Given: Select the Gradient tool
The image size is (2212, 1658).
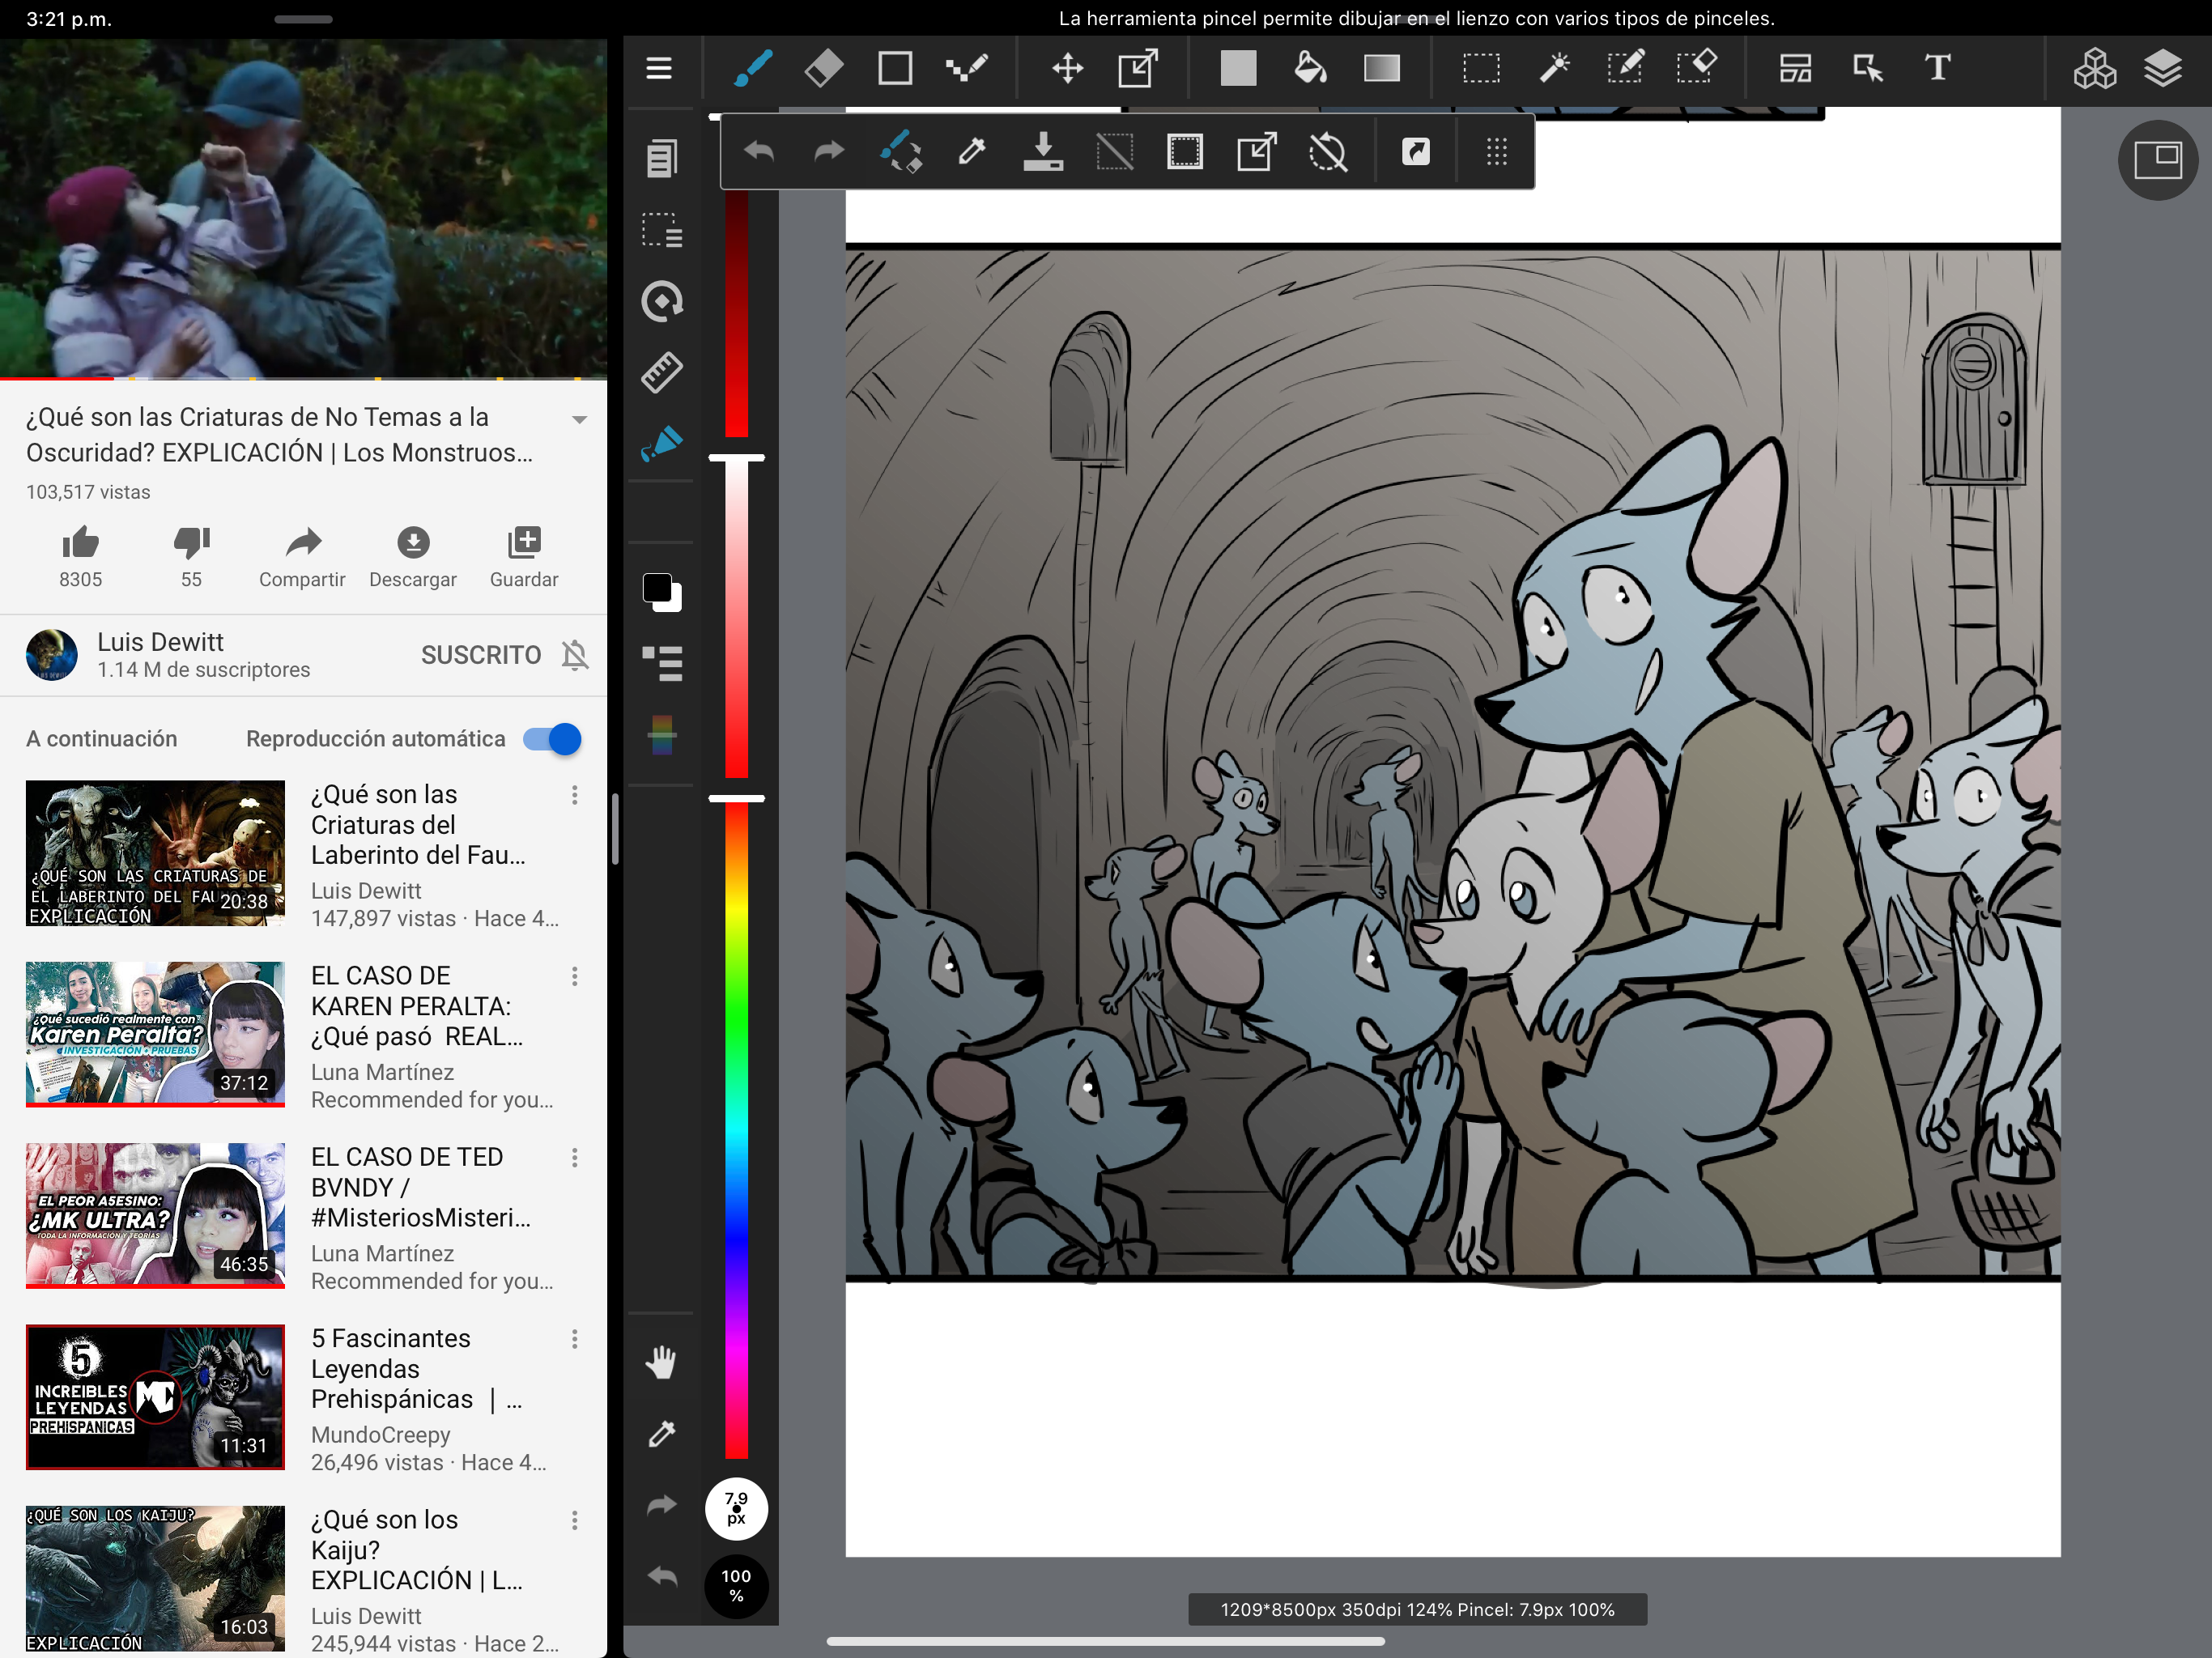Looking at the screenshot, I should [1381, 69].
